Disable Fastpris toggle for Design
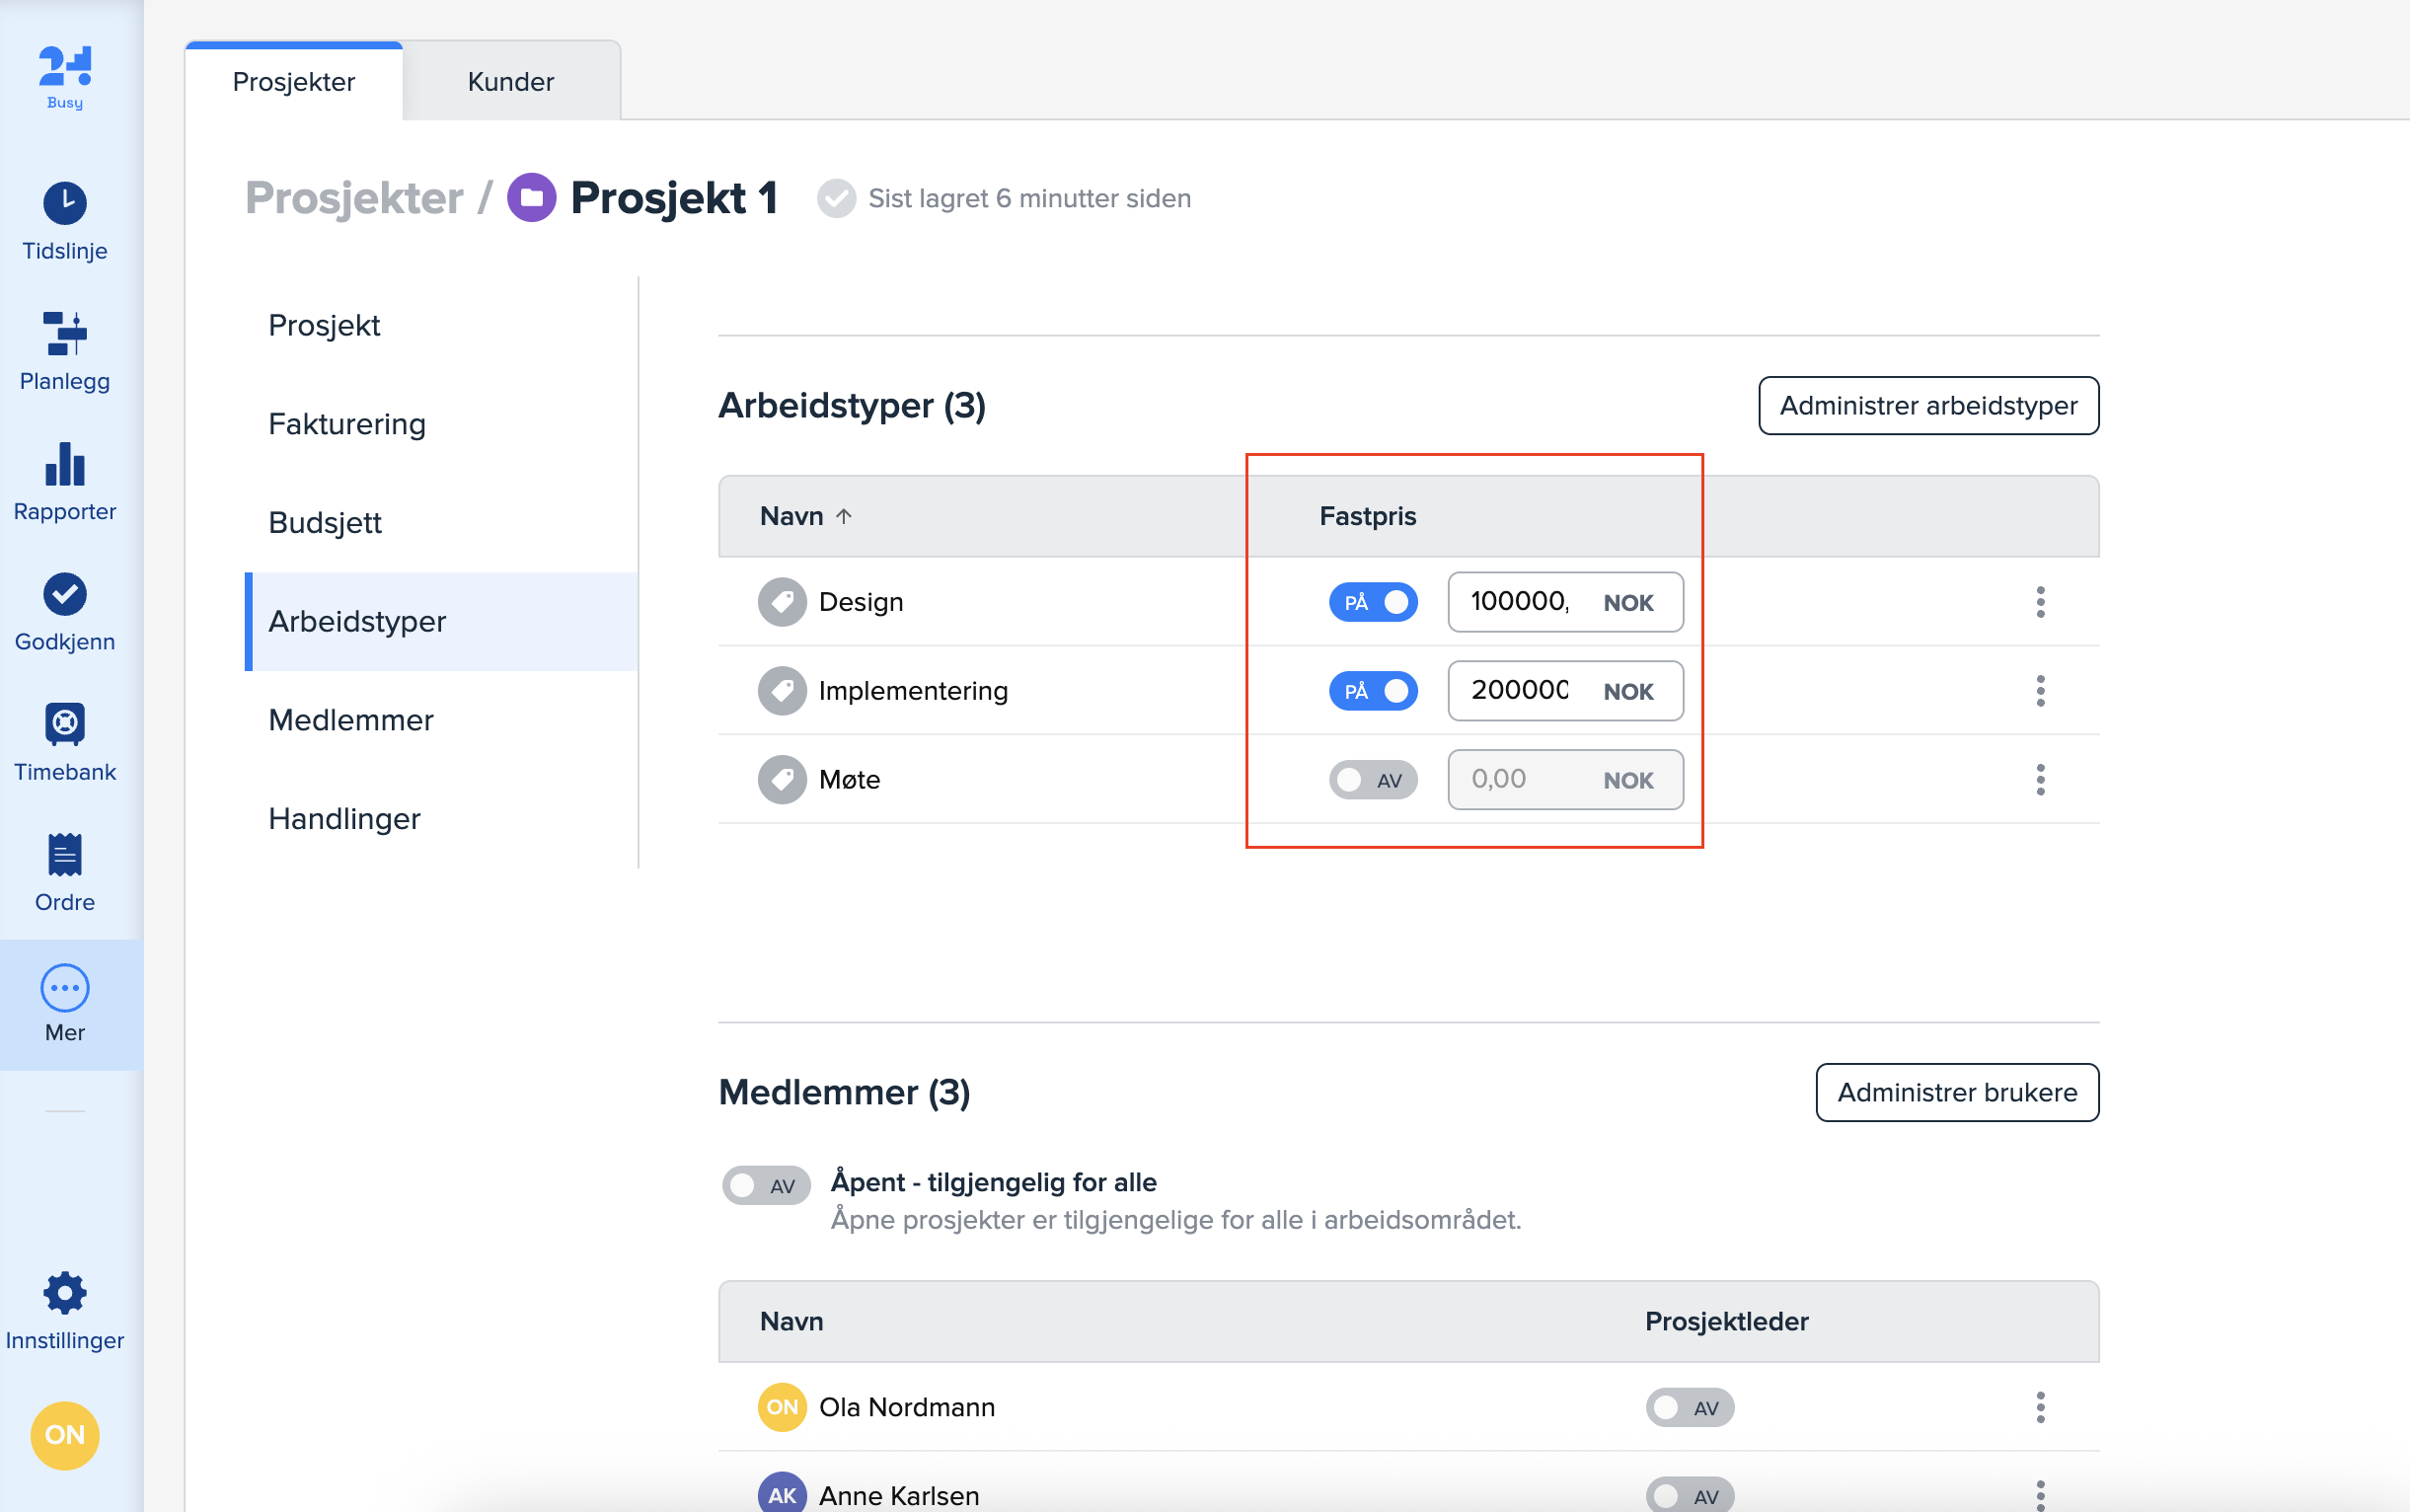Screen dimensions: 2410x1512 (1372, 602)
